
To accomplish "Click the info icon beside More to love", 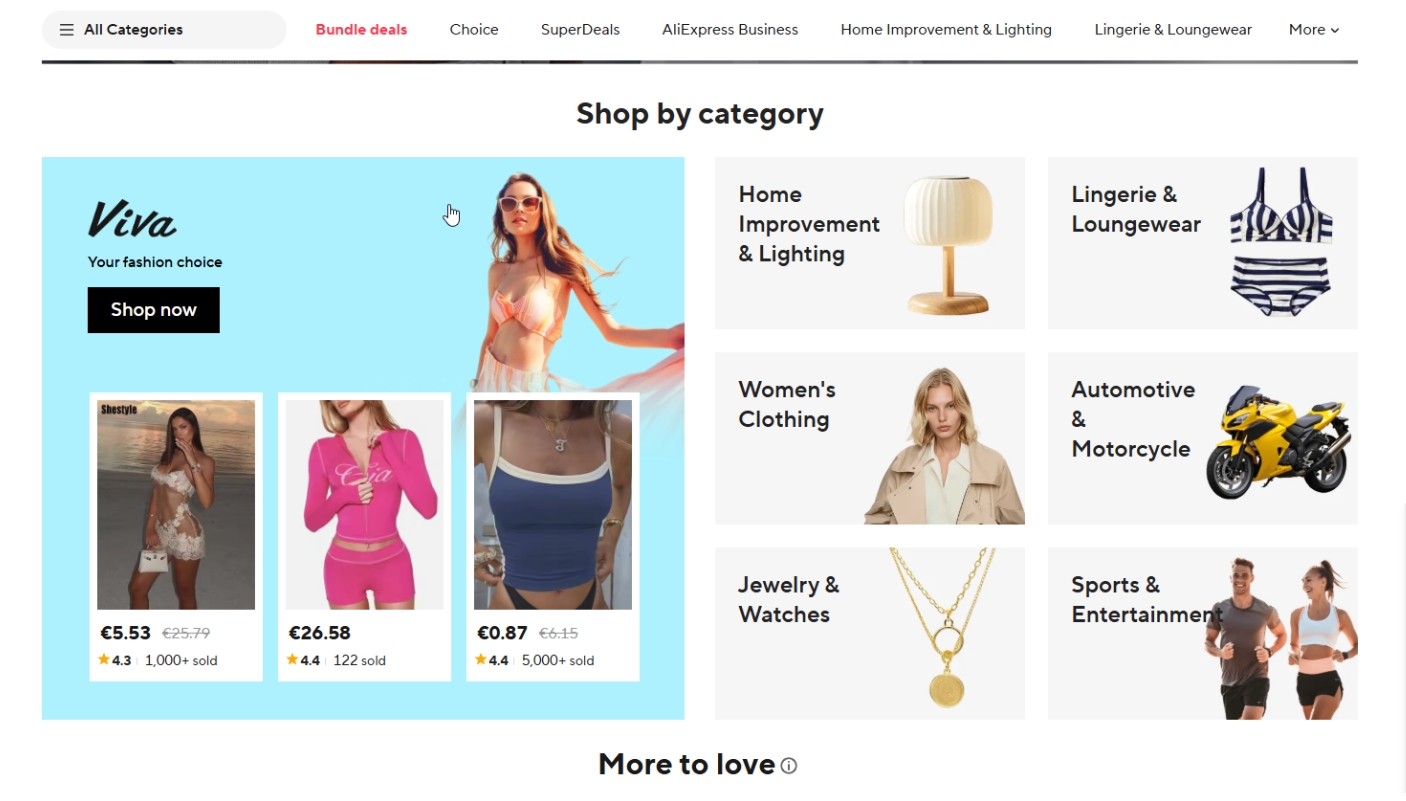I will (x=789, y=766).
